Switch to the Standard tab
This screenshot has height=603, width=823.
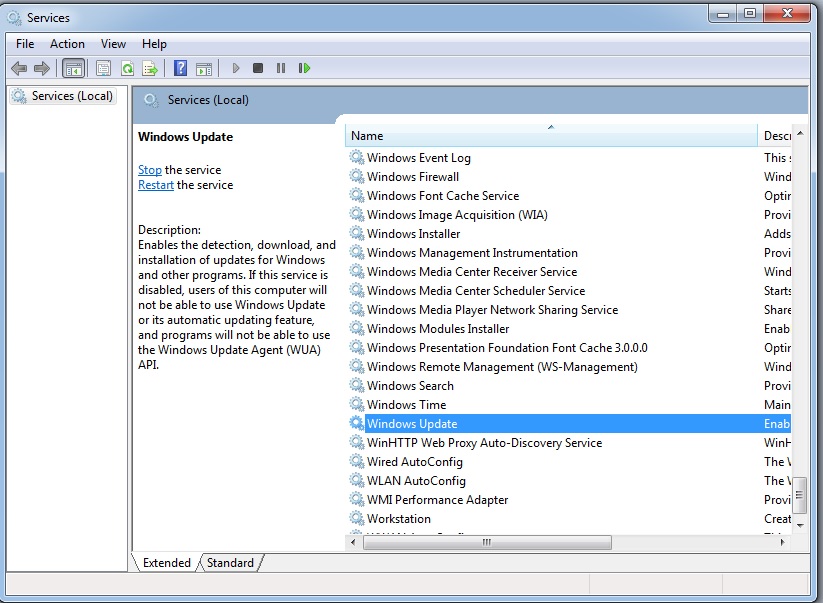click(x=230, y=563)
